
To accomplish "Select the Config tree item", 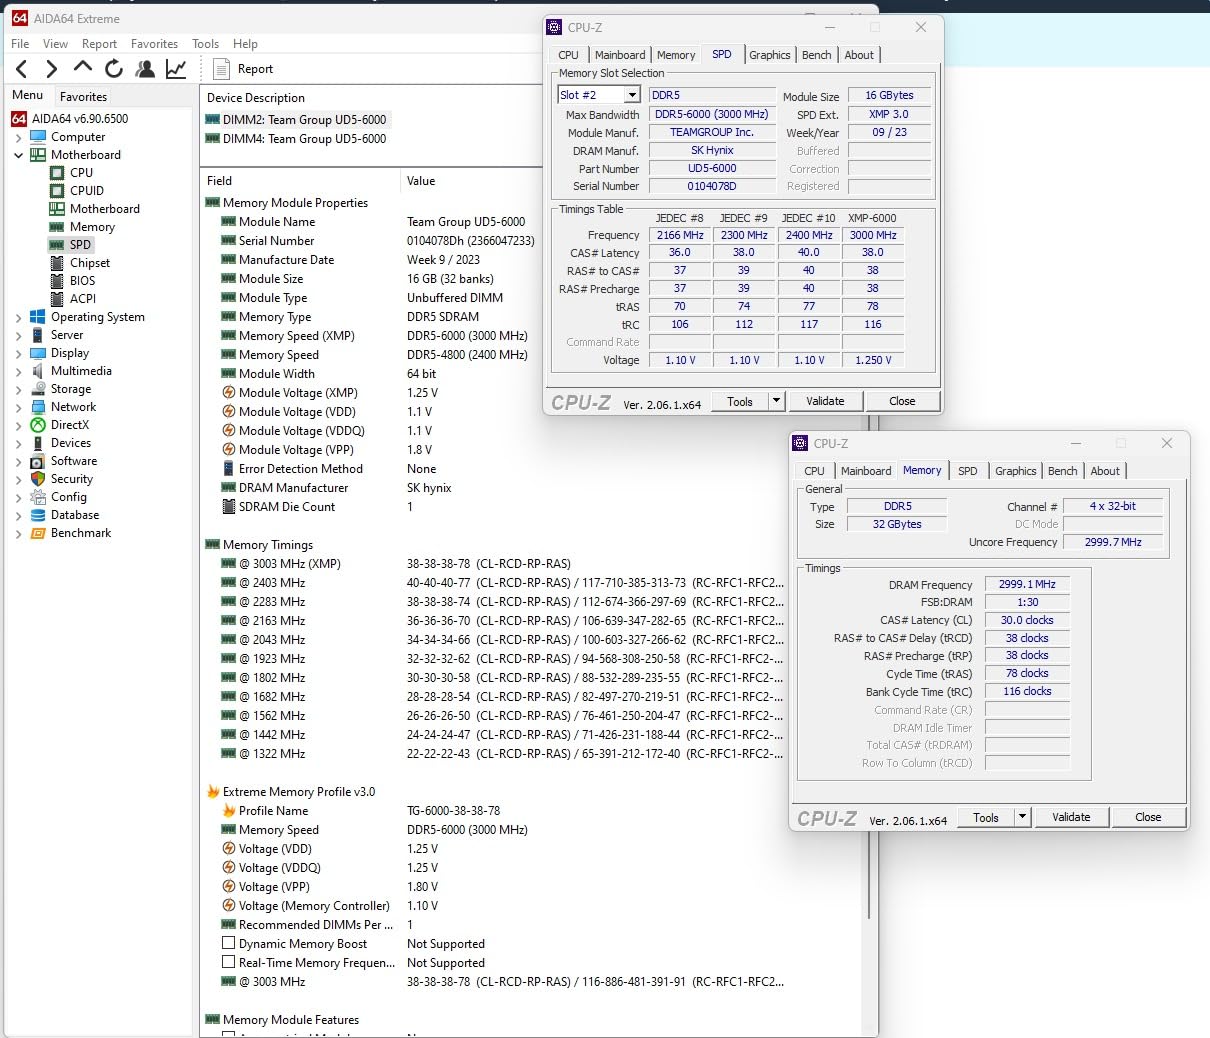I will 69,497.
